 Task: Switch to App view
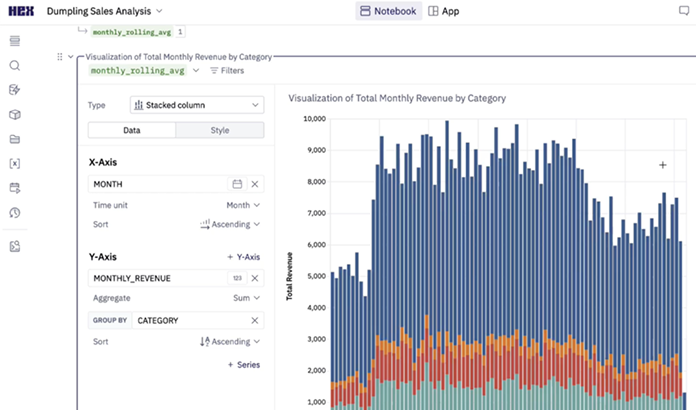[x=444, y=11]
